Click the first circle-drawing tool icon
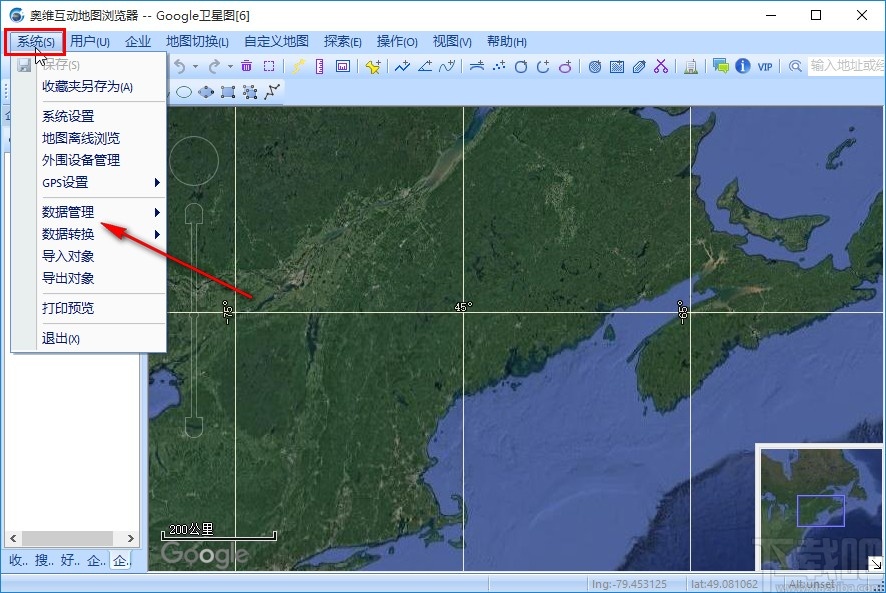The image size is (886, 593). [x=521, y=67]
